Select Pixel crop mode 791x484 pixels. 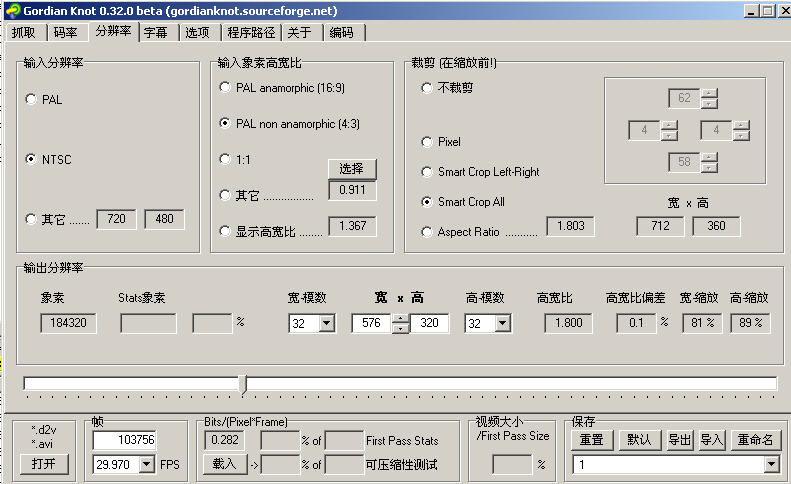click(427, 142)
